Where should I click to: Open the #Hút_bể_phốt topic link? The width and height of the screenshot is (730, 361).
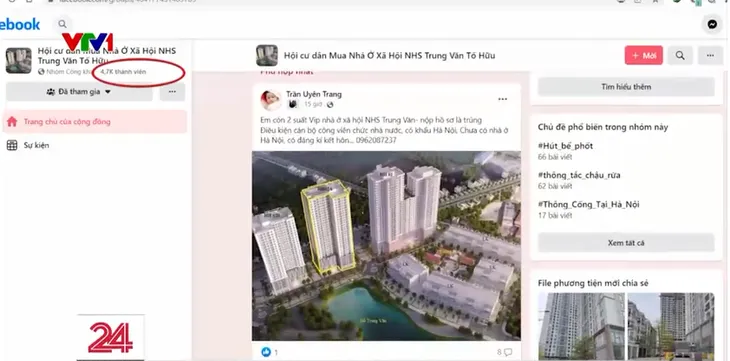pyautogui.click(x=565, y=146)
